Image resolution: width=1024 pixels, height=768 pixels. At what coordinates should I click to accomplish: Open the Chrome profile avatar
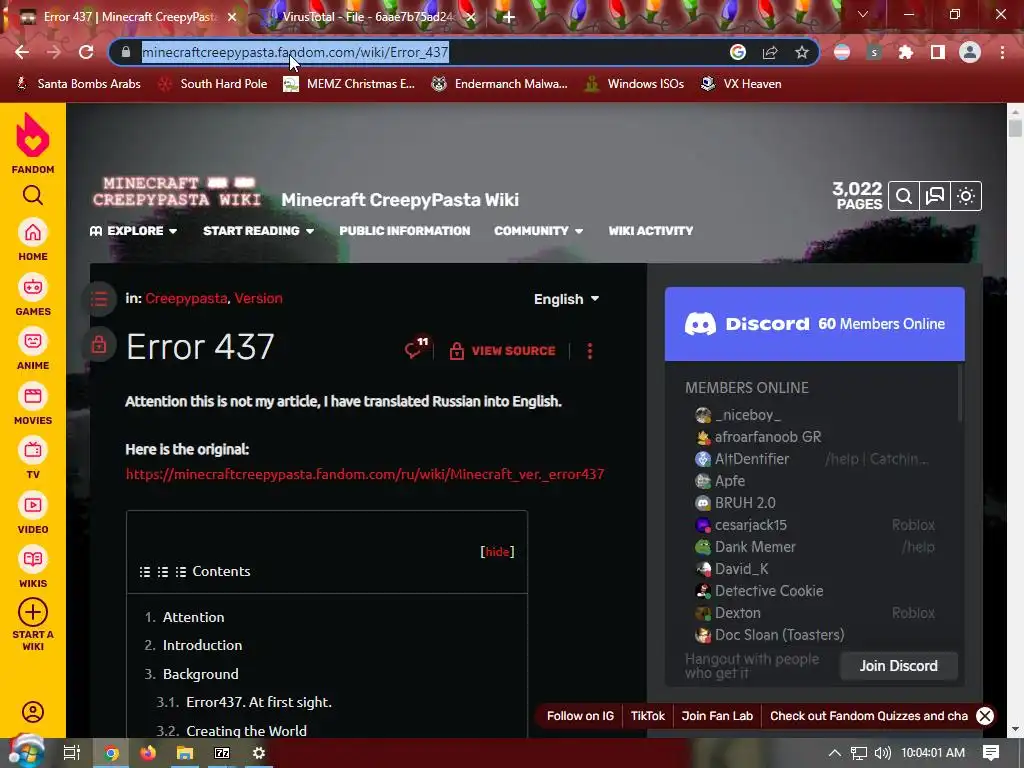970,52
